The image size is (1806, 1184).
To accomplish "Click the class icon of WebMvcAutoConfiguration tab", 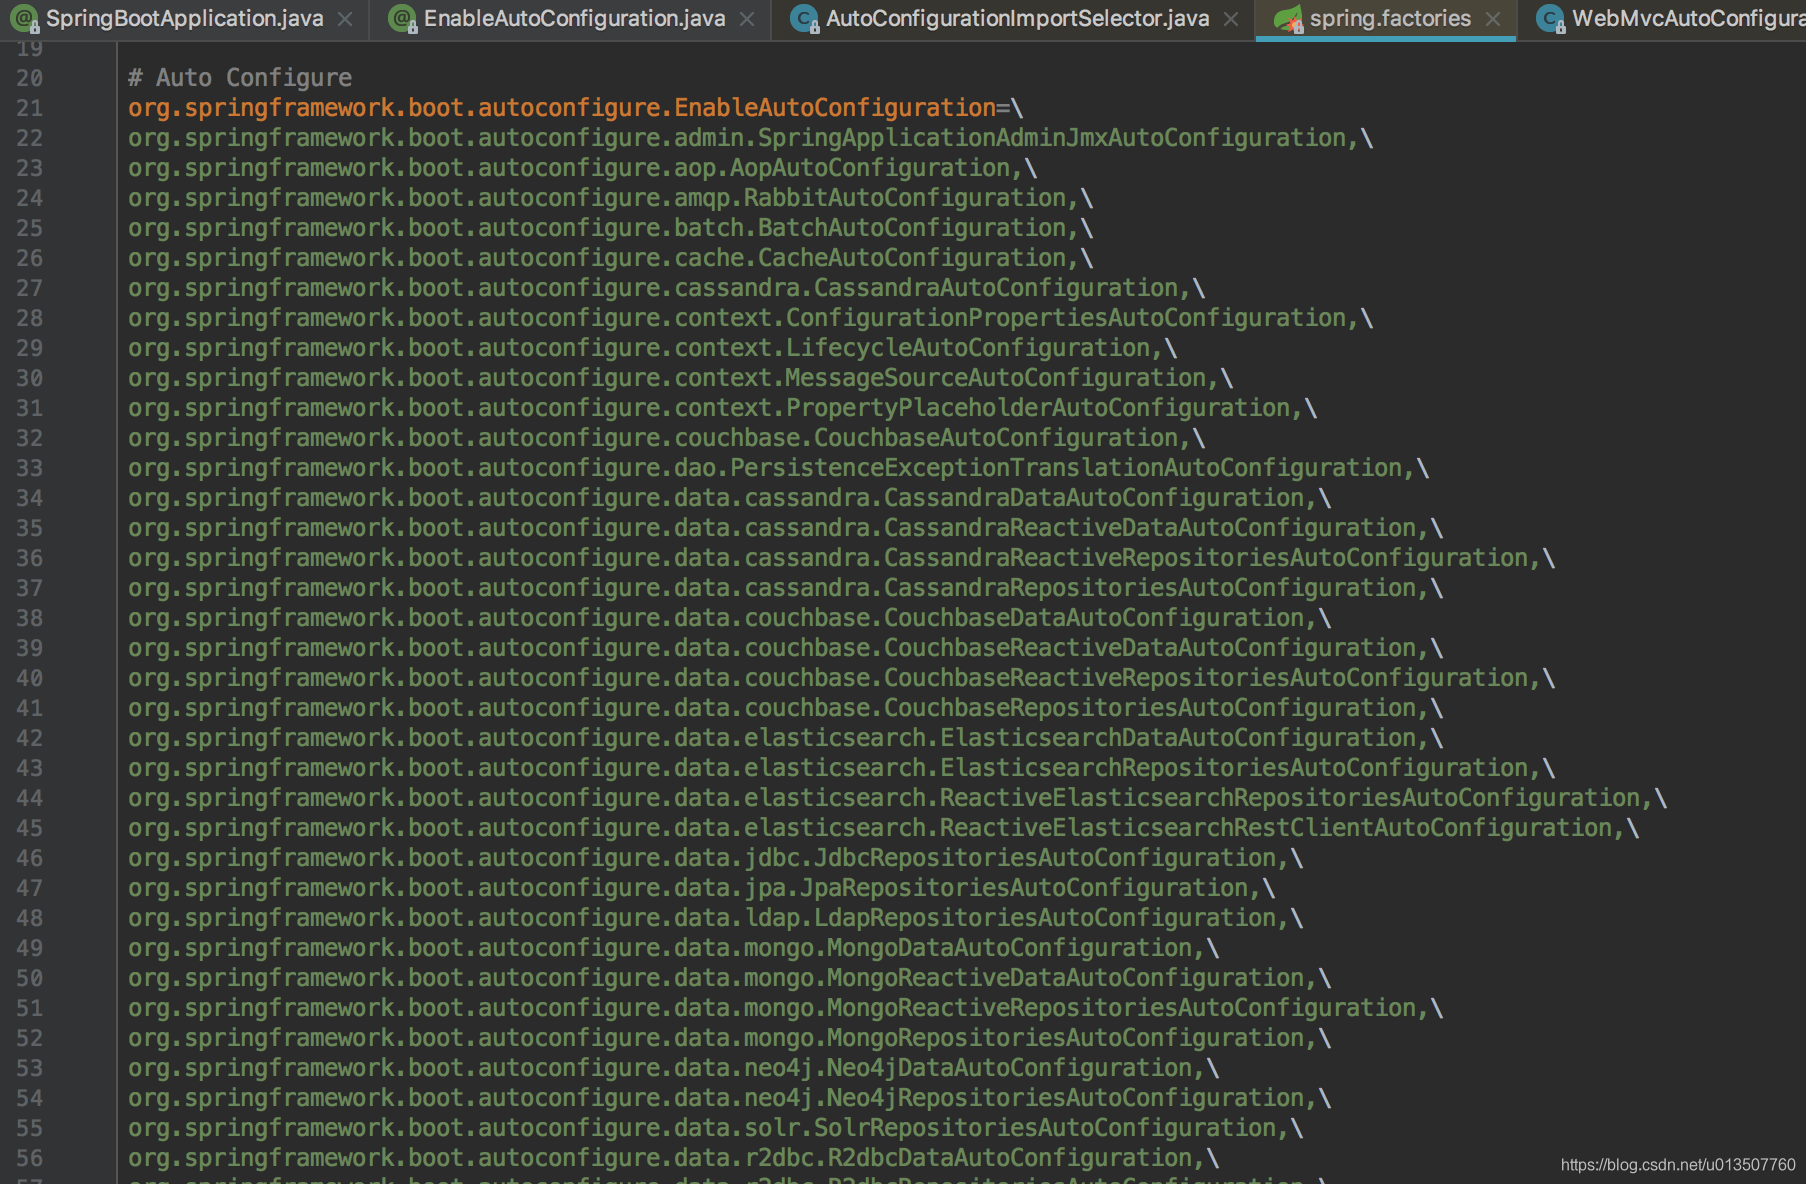I will (x=1551, y=19).
